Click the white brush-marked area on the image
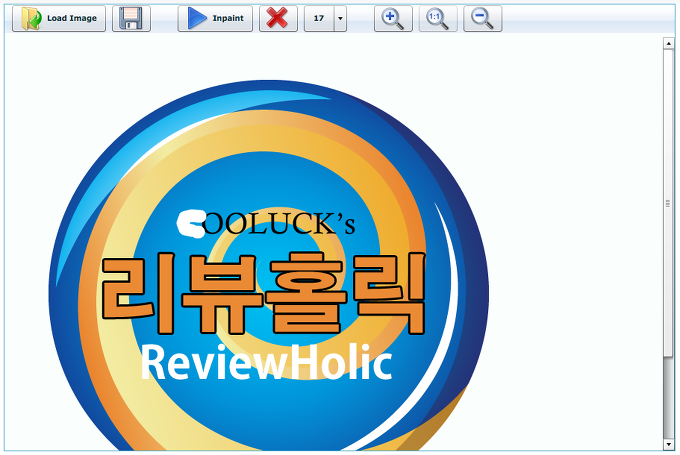Image resolution: width=680 pixels, height=455 pixels. point(191,224)
